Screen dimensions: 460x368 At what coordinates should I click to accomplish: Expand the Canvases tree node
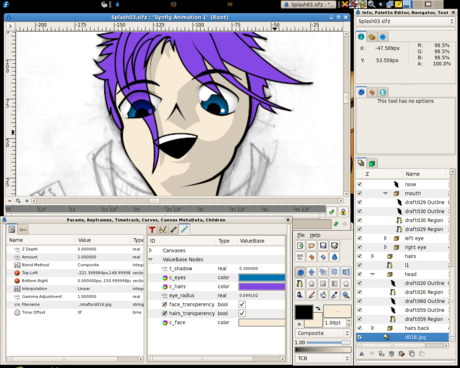[151, 250]
